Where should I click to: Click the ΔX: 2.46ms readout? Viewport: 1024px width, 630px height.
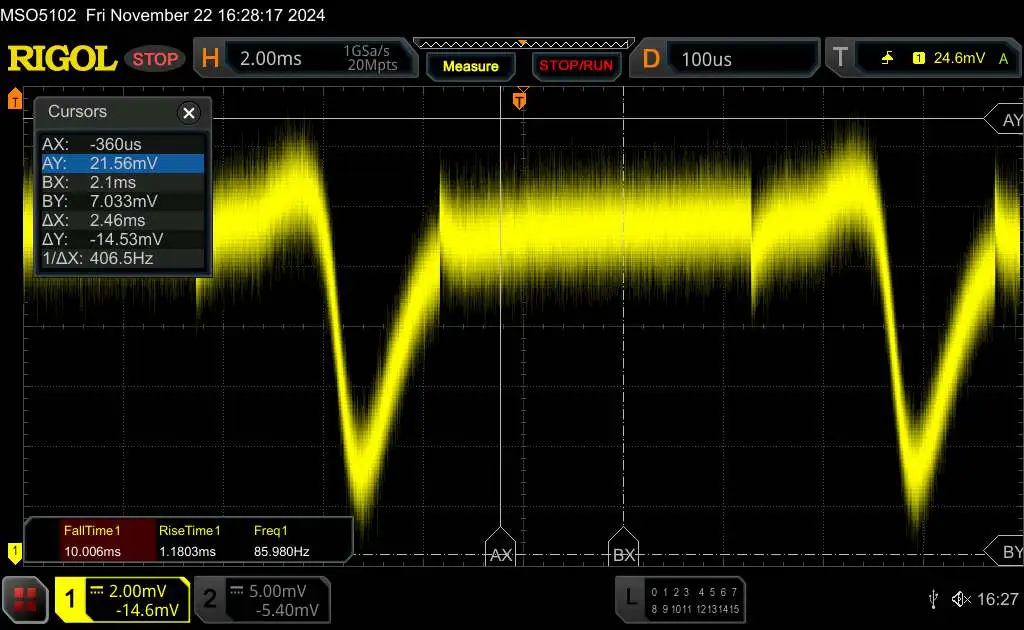tap(123, 219)
